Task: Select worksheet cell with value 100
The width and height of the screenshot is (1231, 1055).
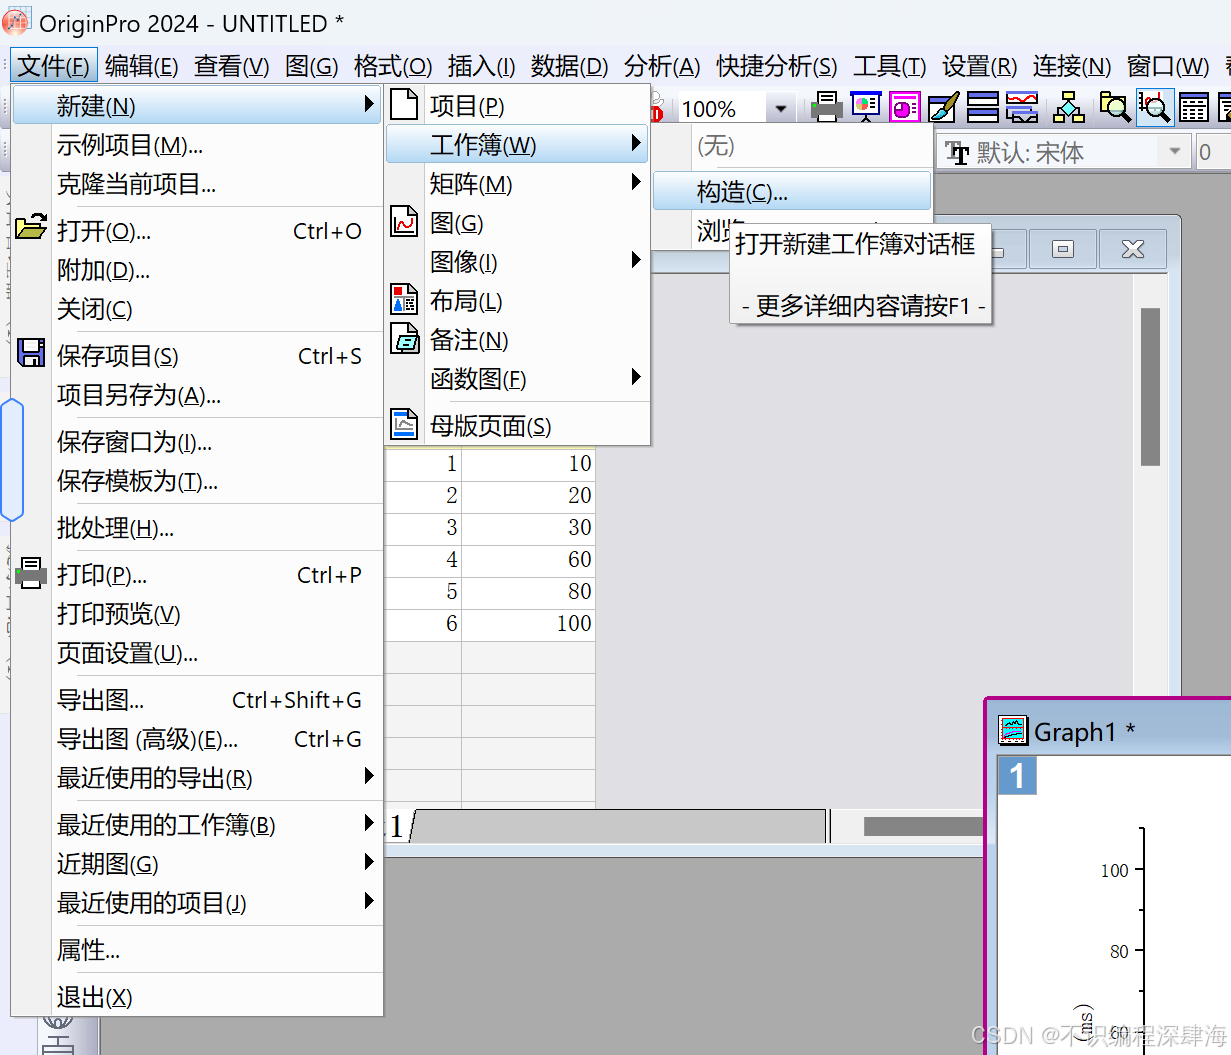Action: (x=528, y=623)
